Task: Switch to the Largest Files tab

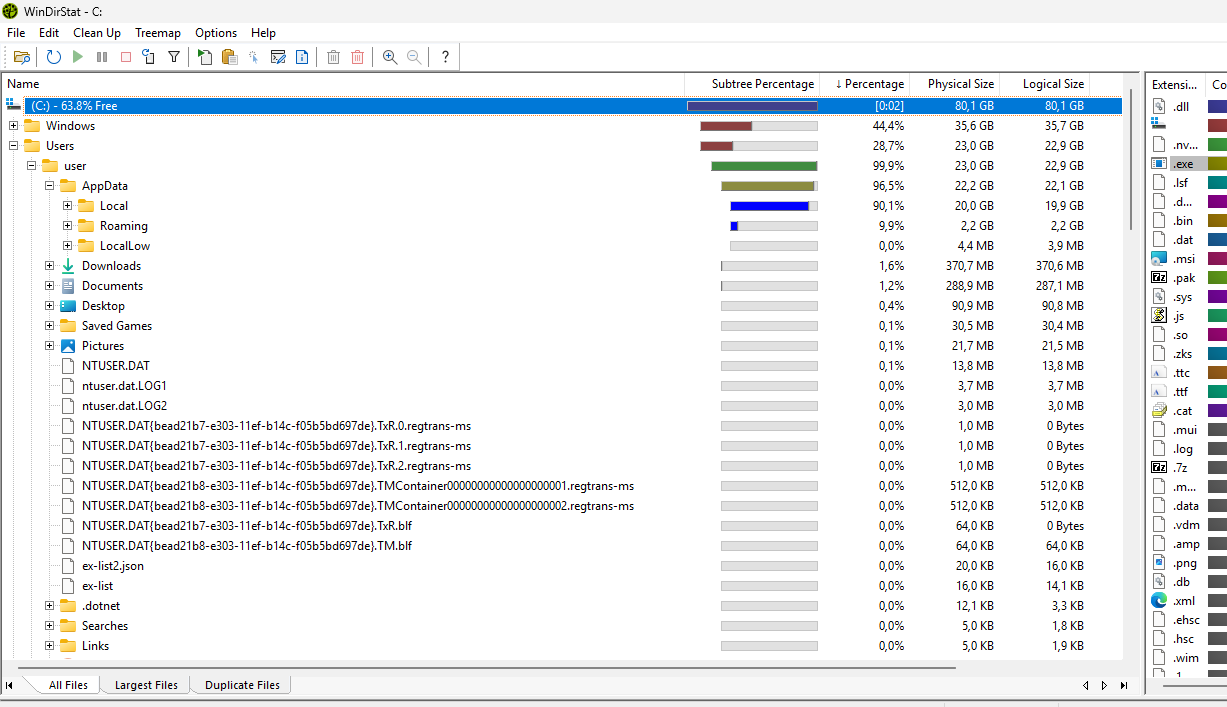Action: 146,685
